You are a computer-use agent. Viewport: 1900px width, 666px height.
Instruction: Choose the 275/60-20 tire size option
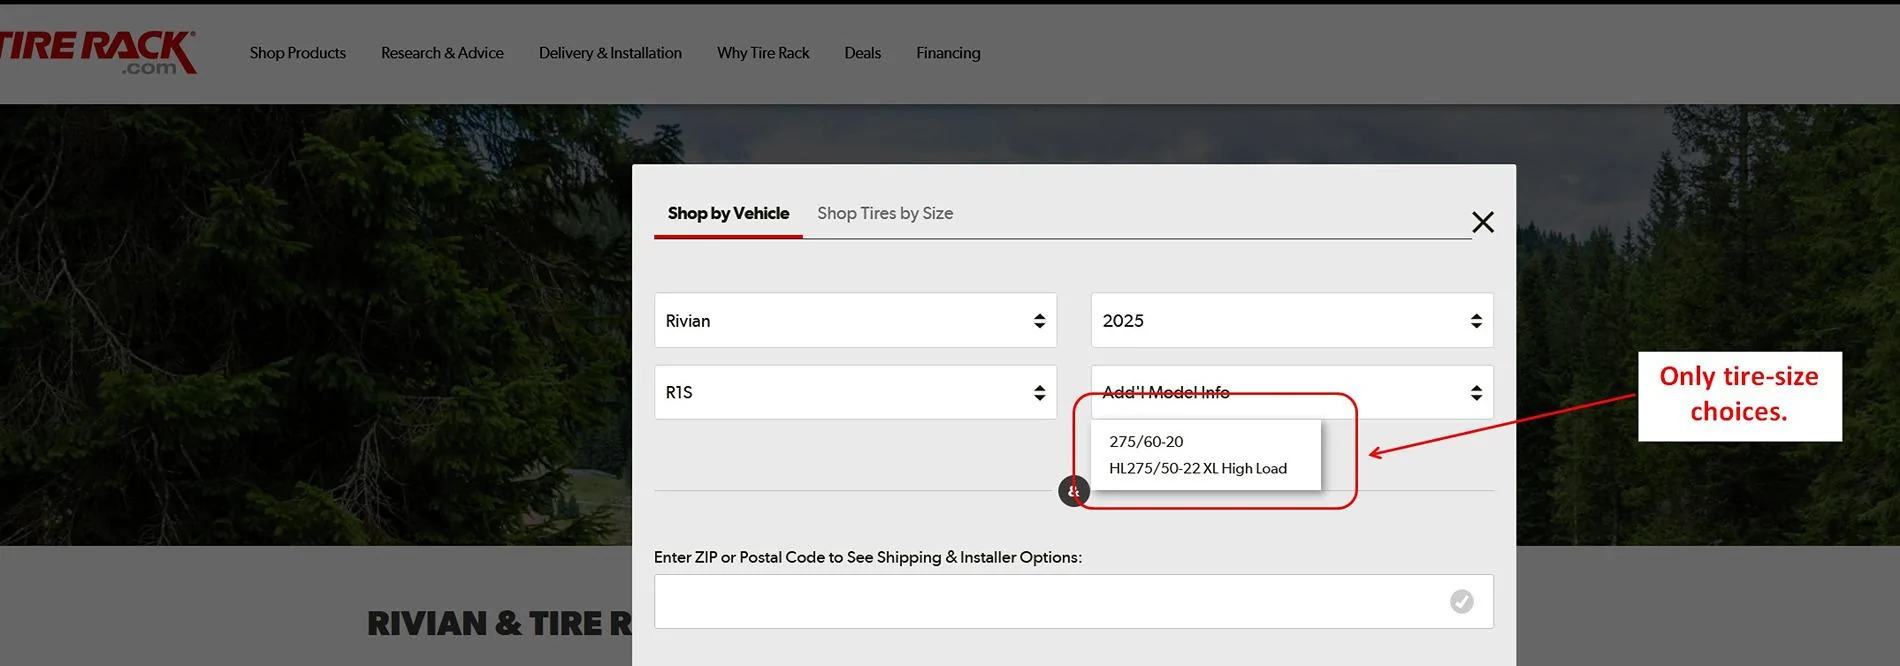[1146, 442]
